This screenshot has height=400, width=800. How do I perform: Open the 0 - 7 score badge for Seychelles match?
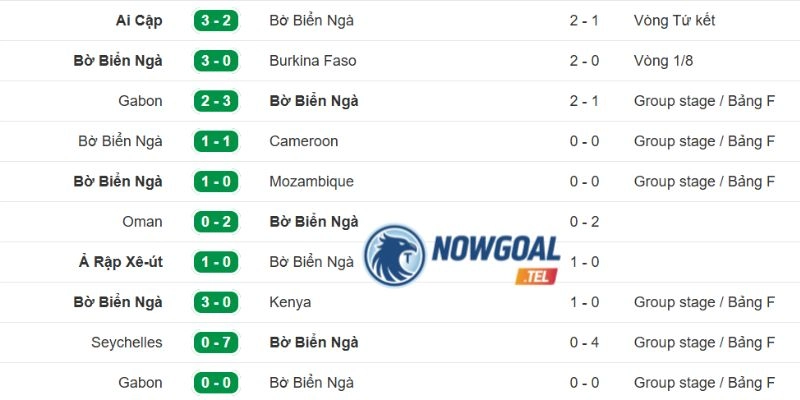click(216, 342)
